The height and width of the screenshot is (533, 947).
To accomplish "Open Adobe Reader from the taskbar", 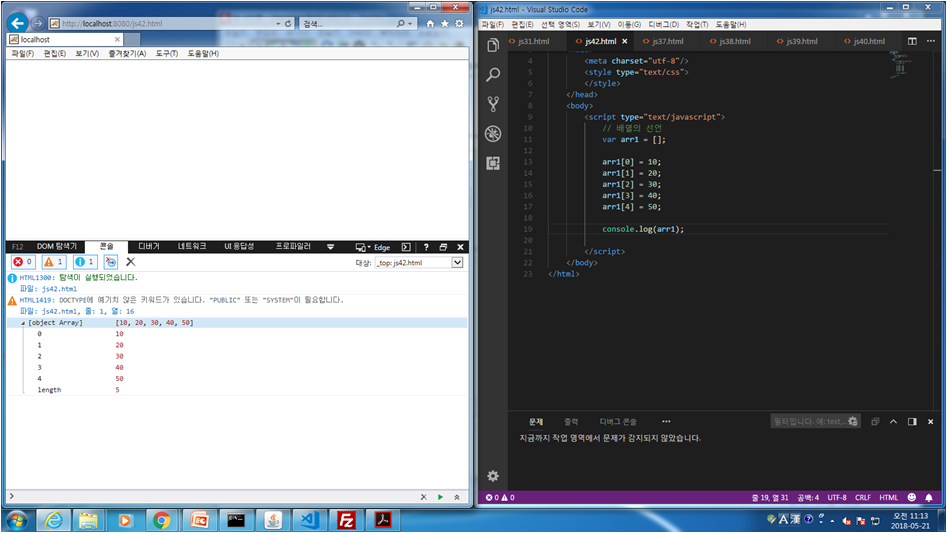I will [384, 520].
